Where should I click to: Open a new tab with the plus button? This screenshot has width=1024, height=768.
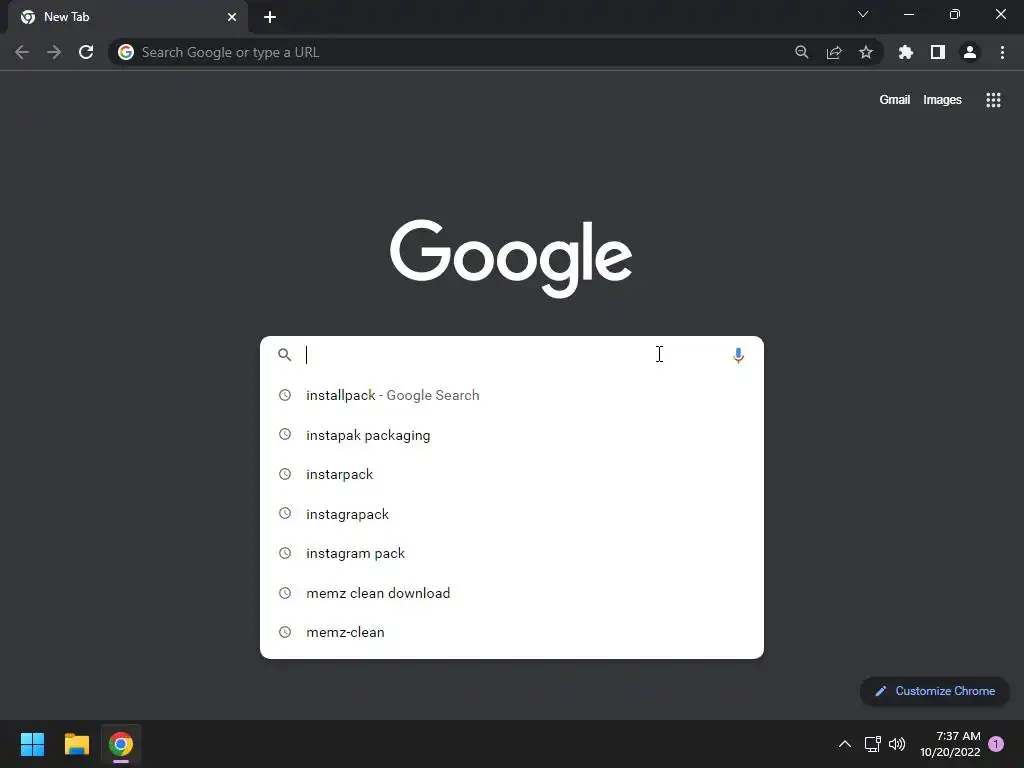[x=270, y=17]
